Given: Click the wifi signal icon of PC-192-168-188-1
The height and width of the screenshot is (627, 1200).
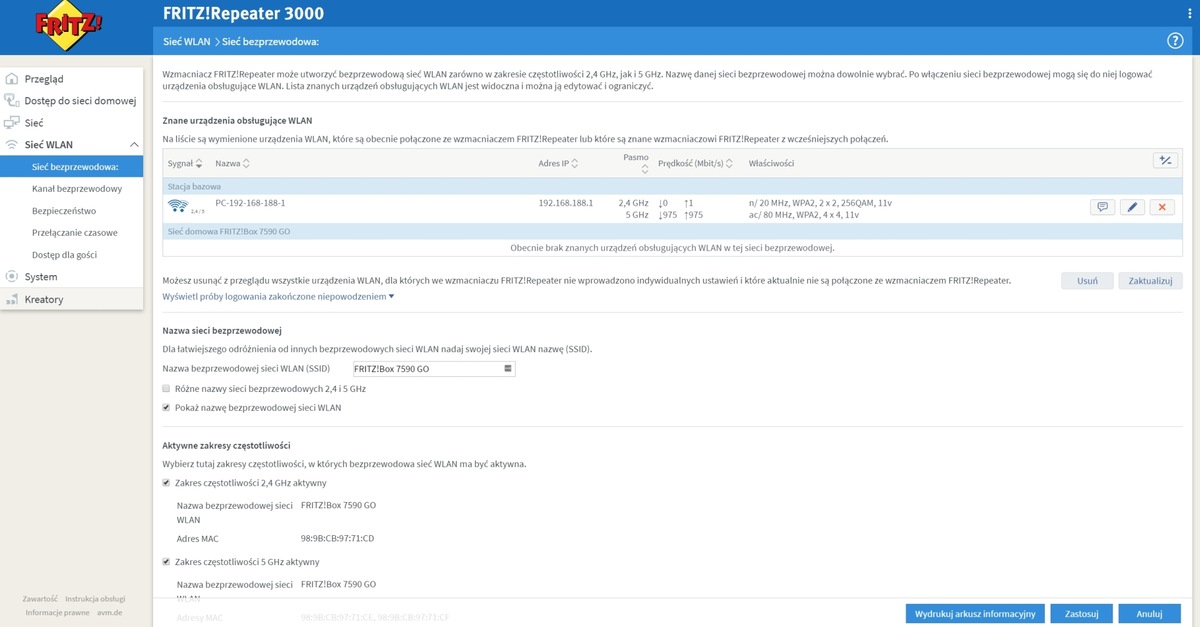Looking at the screenshot, I should (x=178, y=207).
